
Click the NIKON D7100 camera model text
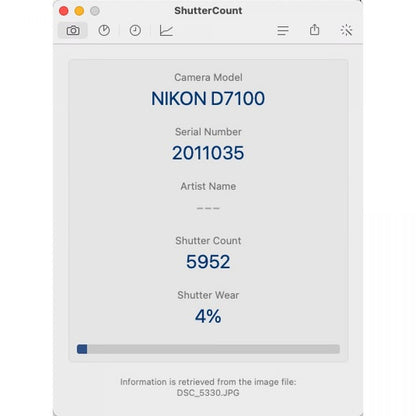click(x=208, y=99)
